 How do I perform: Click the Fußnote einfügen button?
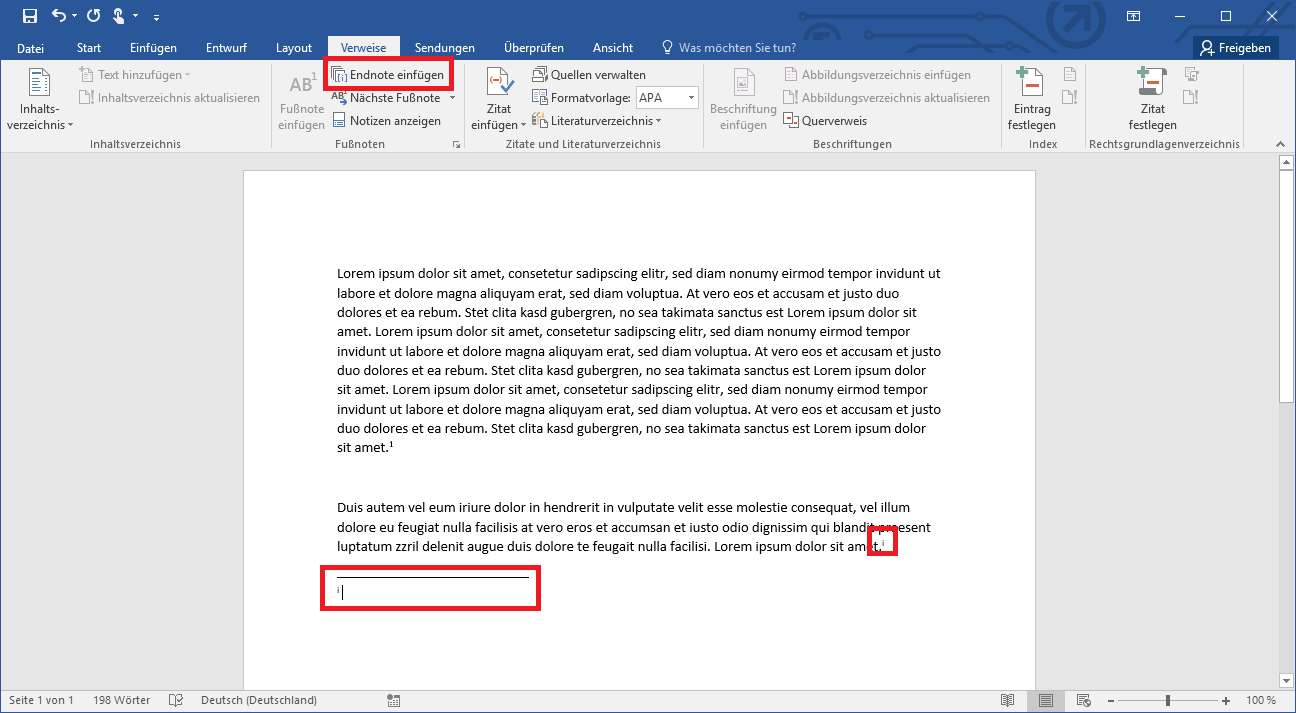point(301,100)
